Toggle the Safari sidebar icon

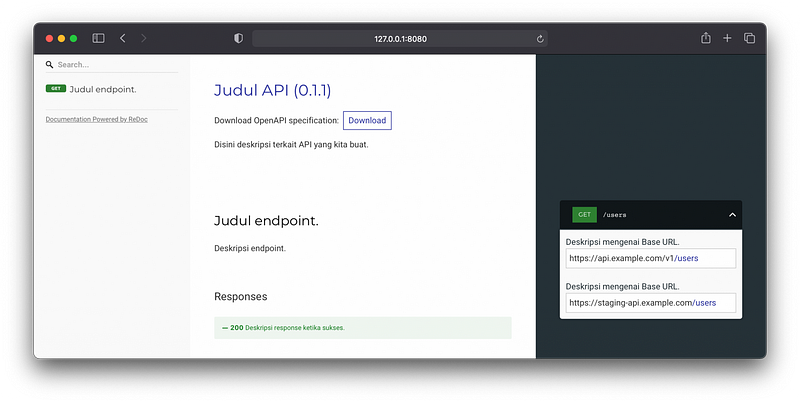pos(98,38)
